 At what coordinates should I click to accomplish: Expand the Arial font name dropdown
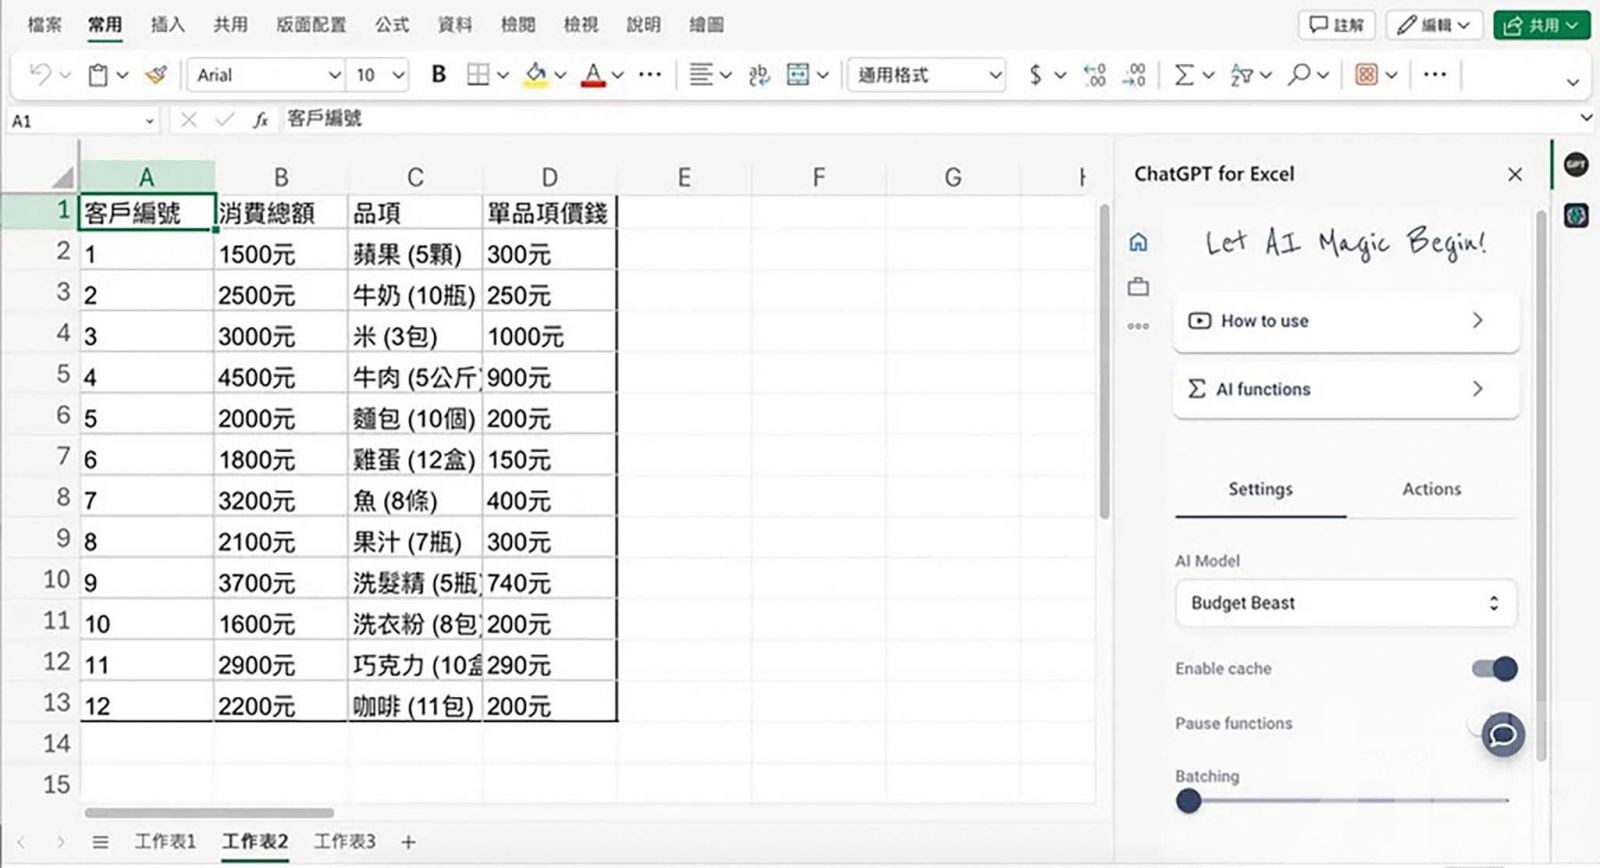[x=267, y=75]
